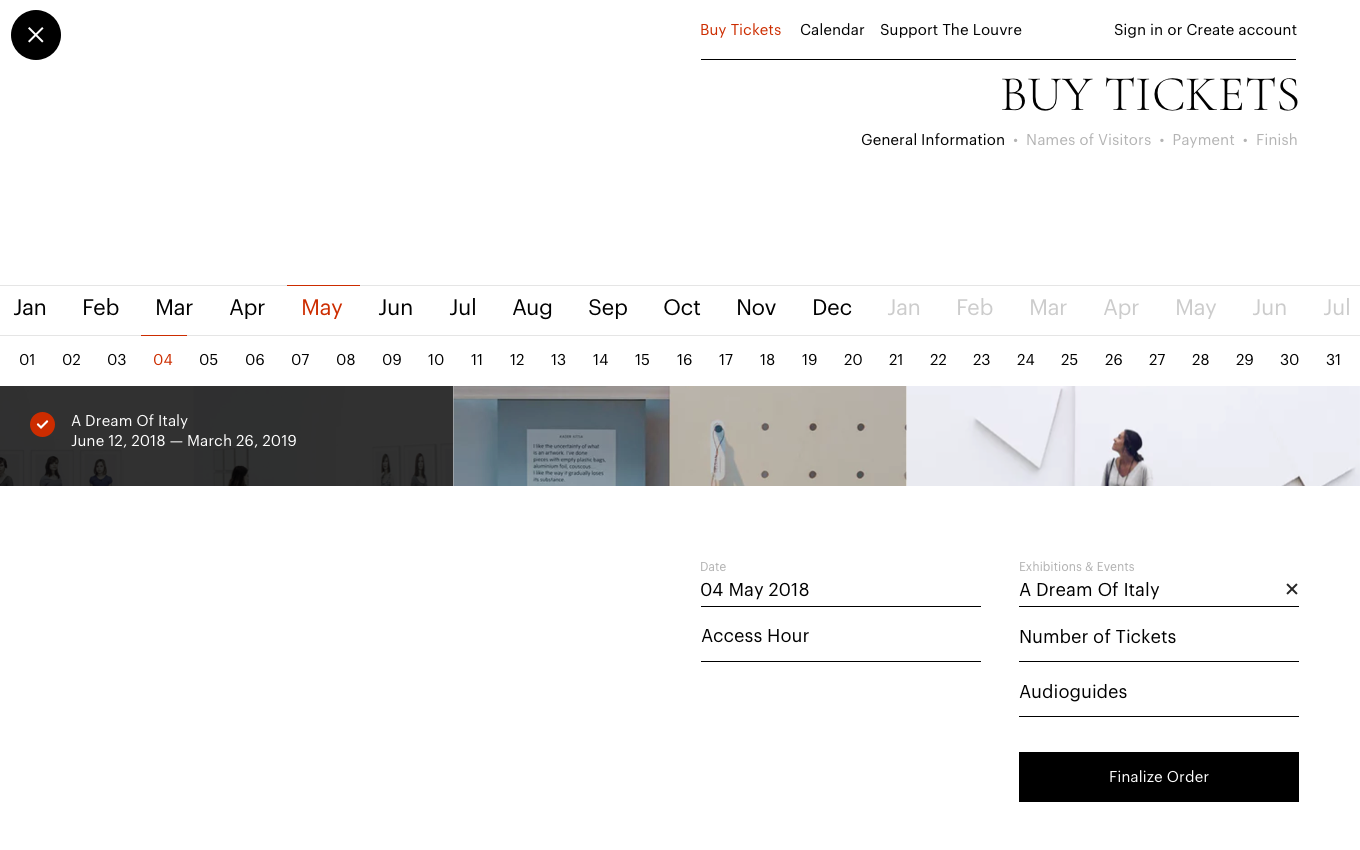
Task: Clear the A Dream Of Italy selection
Action: (1291, 589)
